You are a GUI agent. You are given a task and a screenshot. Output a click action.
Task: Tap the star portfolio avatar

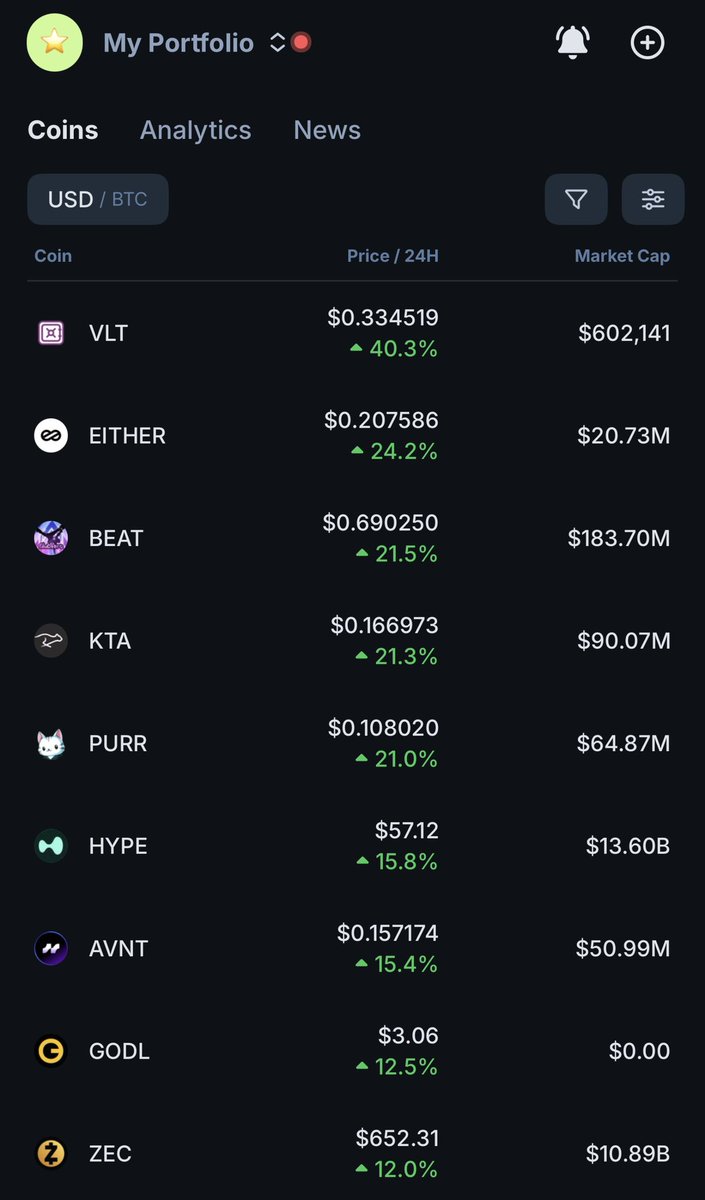[x=55, y=43]
